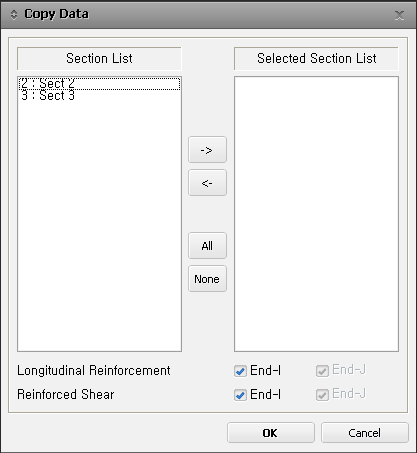Select '2 : Sect 2' in Section List
417x453 pixels.
(99, 83)
